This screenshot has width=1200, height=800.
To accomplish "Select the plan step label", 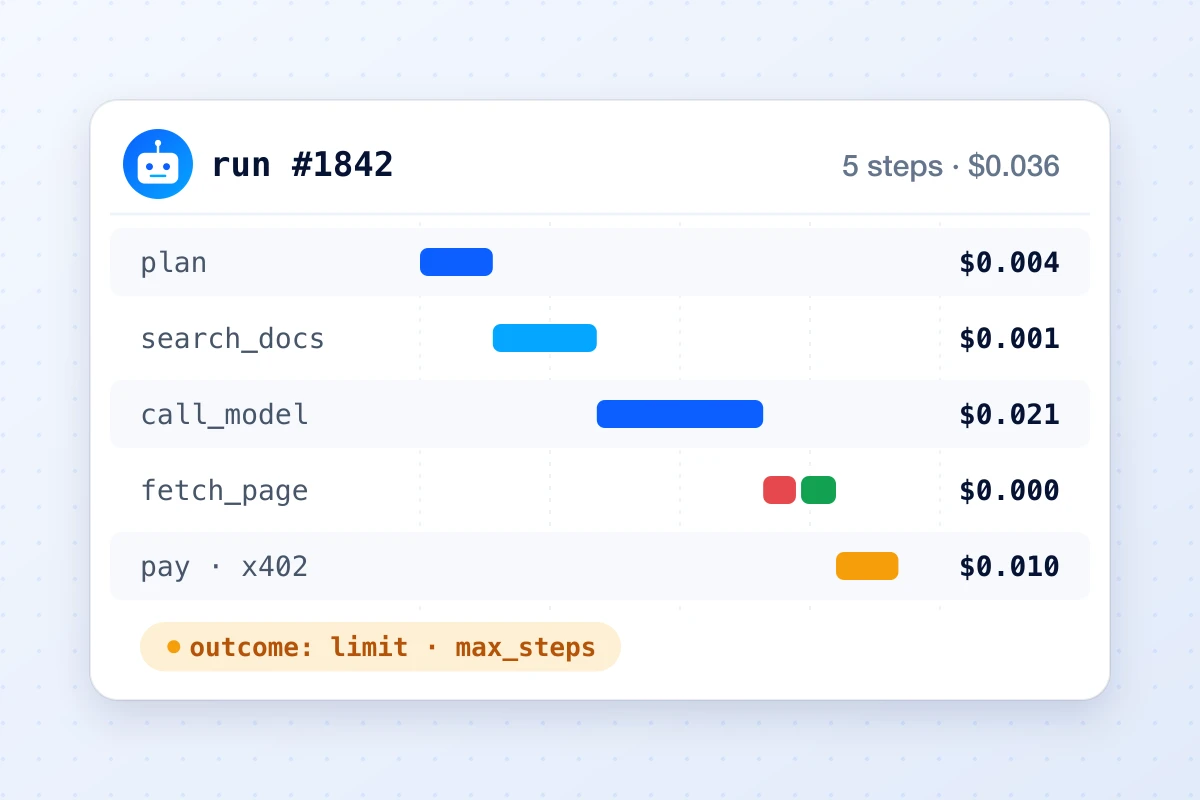I will 174,263.
